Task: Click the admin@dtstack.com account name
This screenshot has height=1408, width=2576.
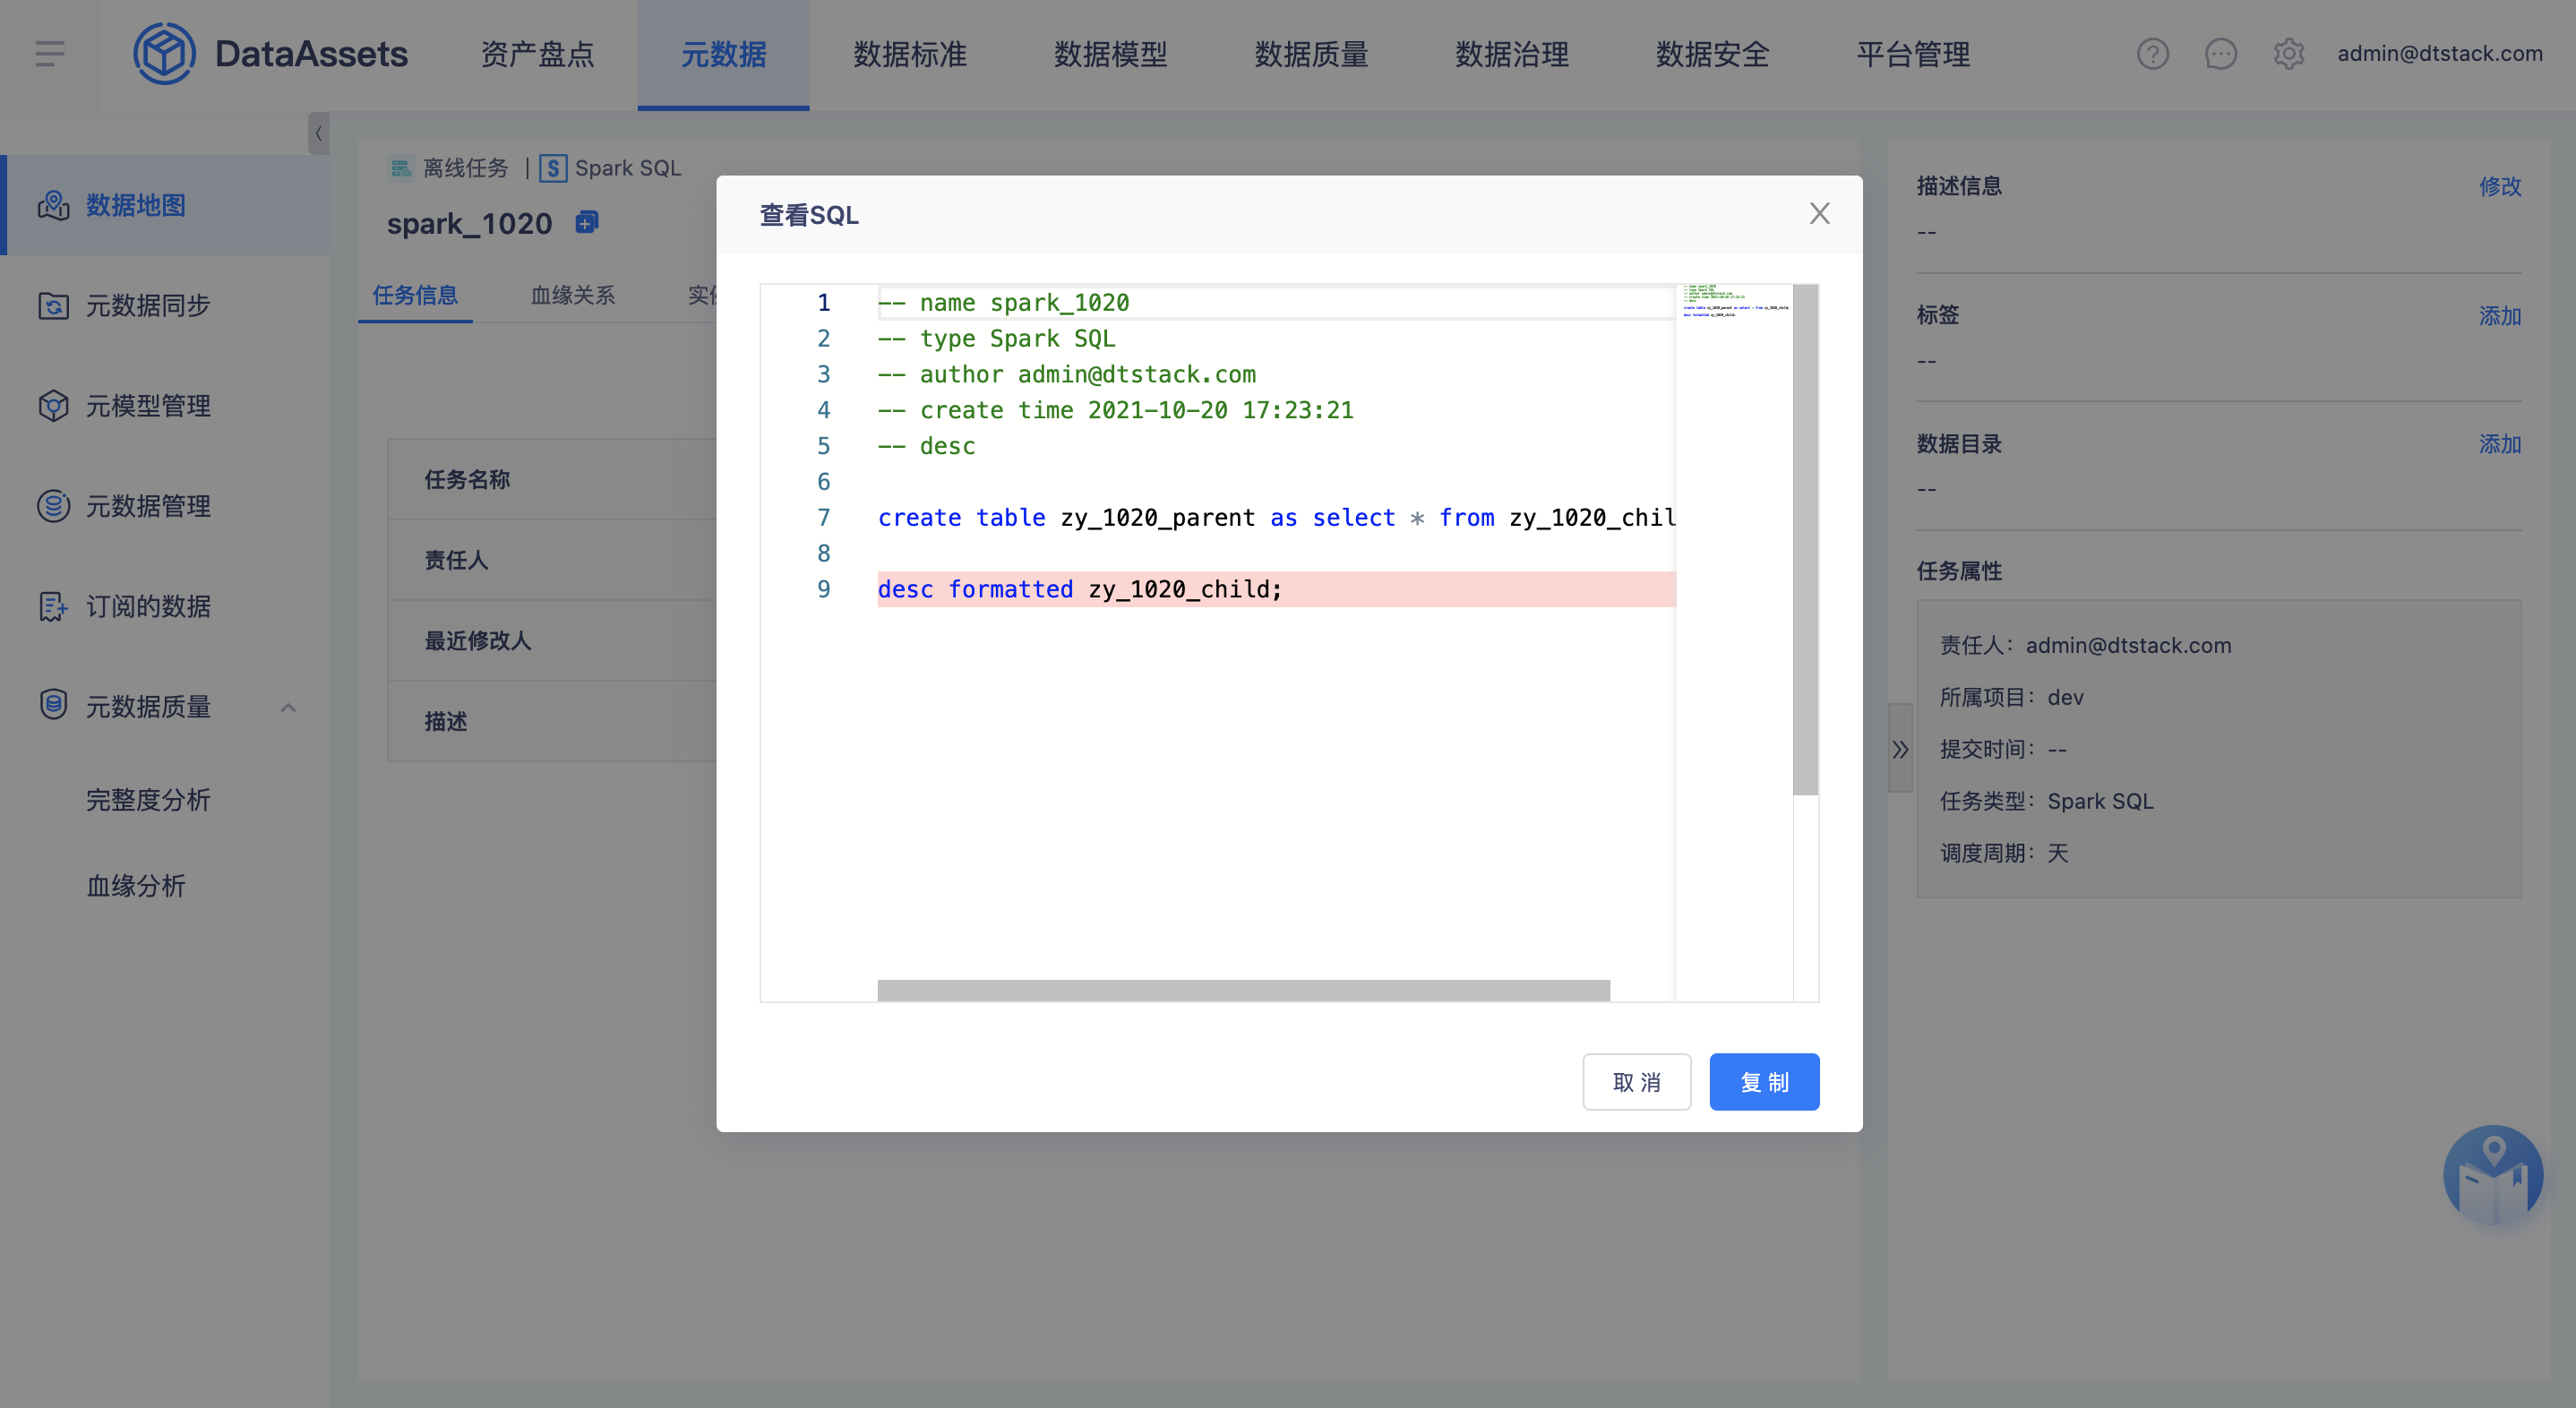Action: pos(2439,53)
